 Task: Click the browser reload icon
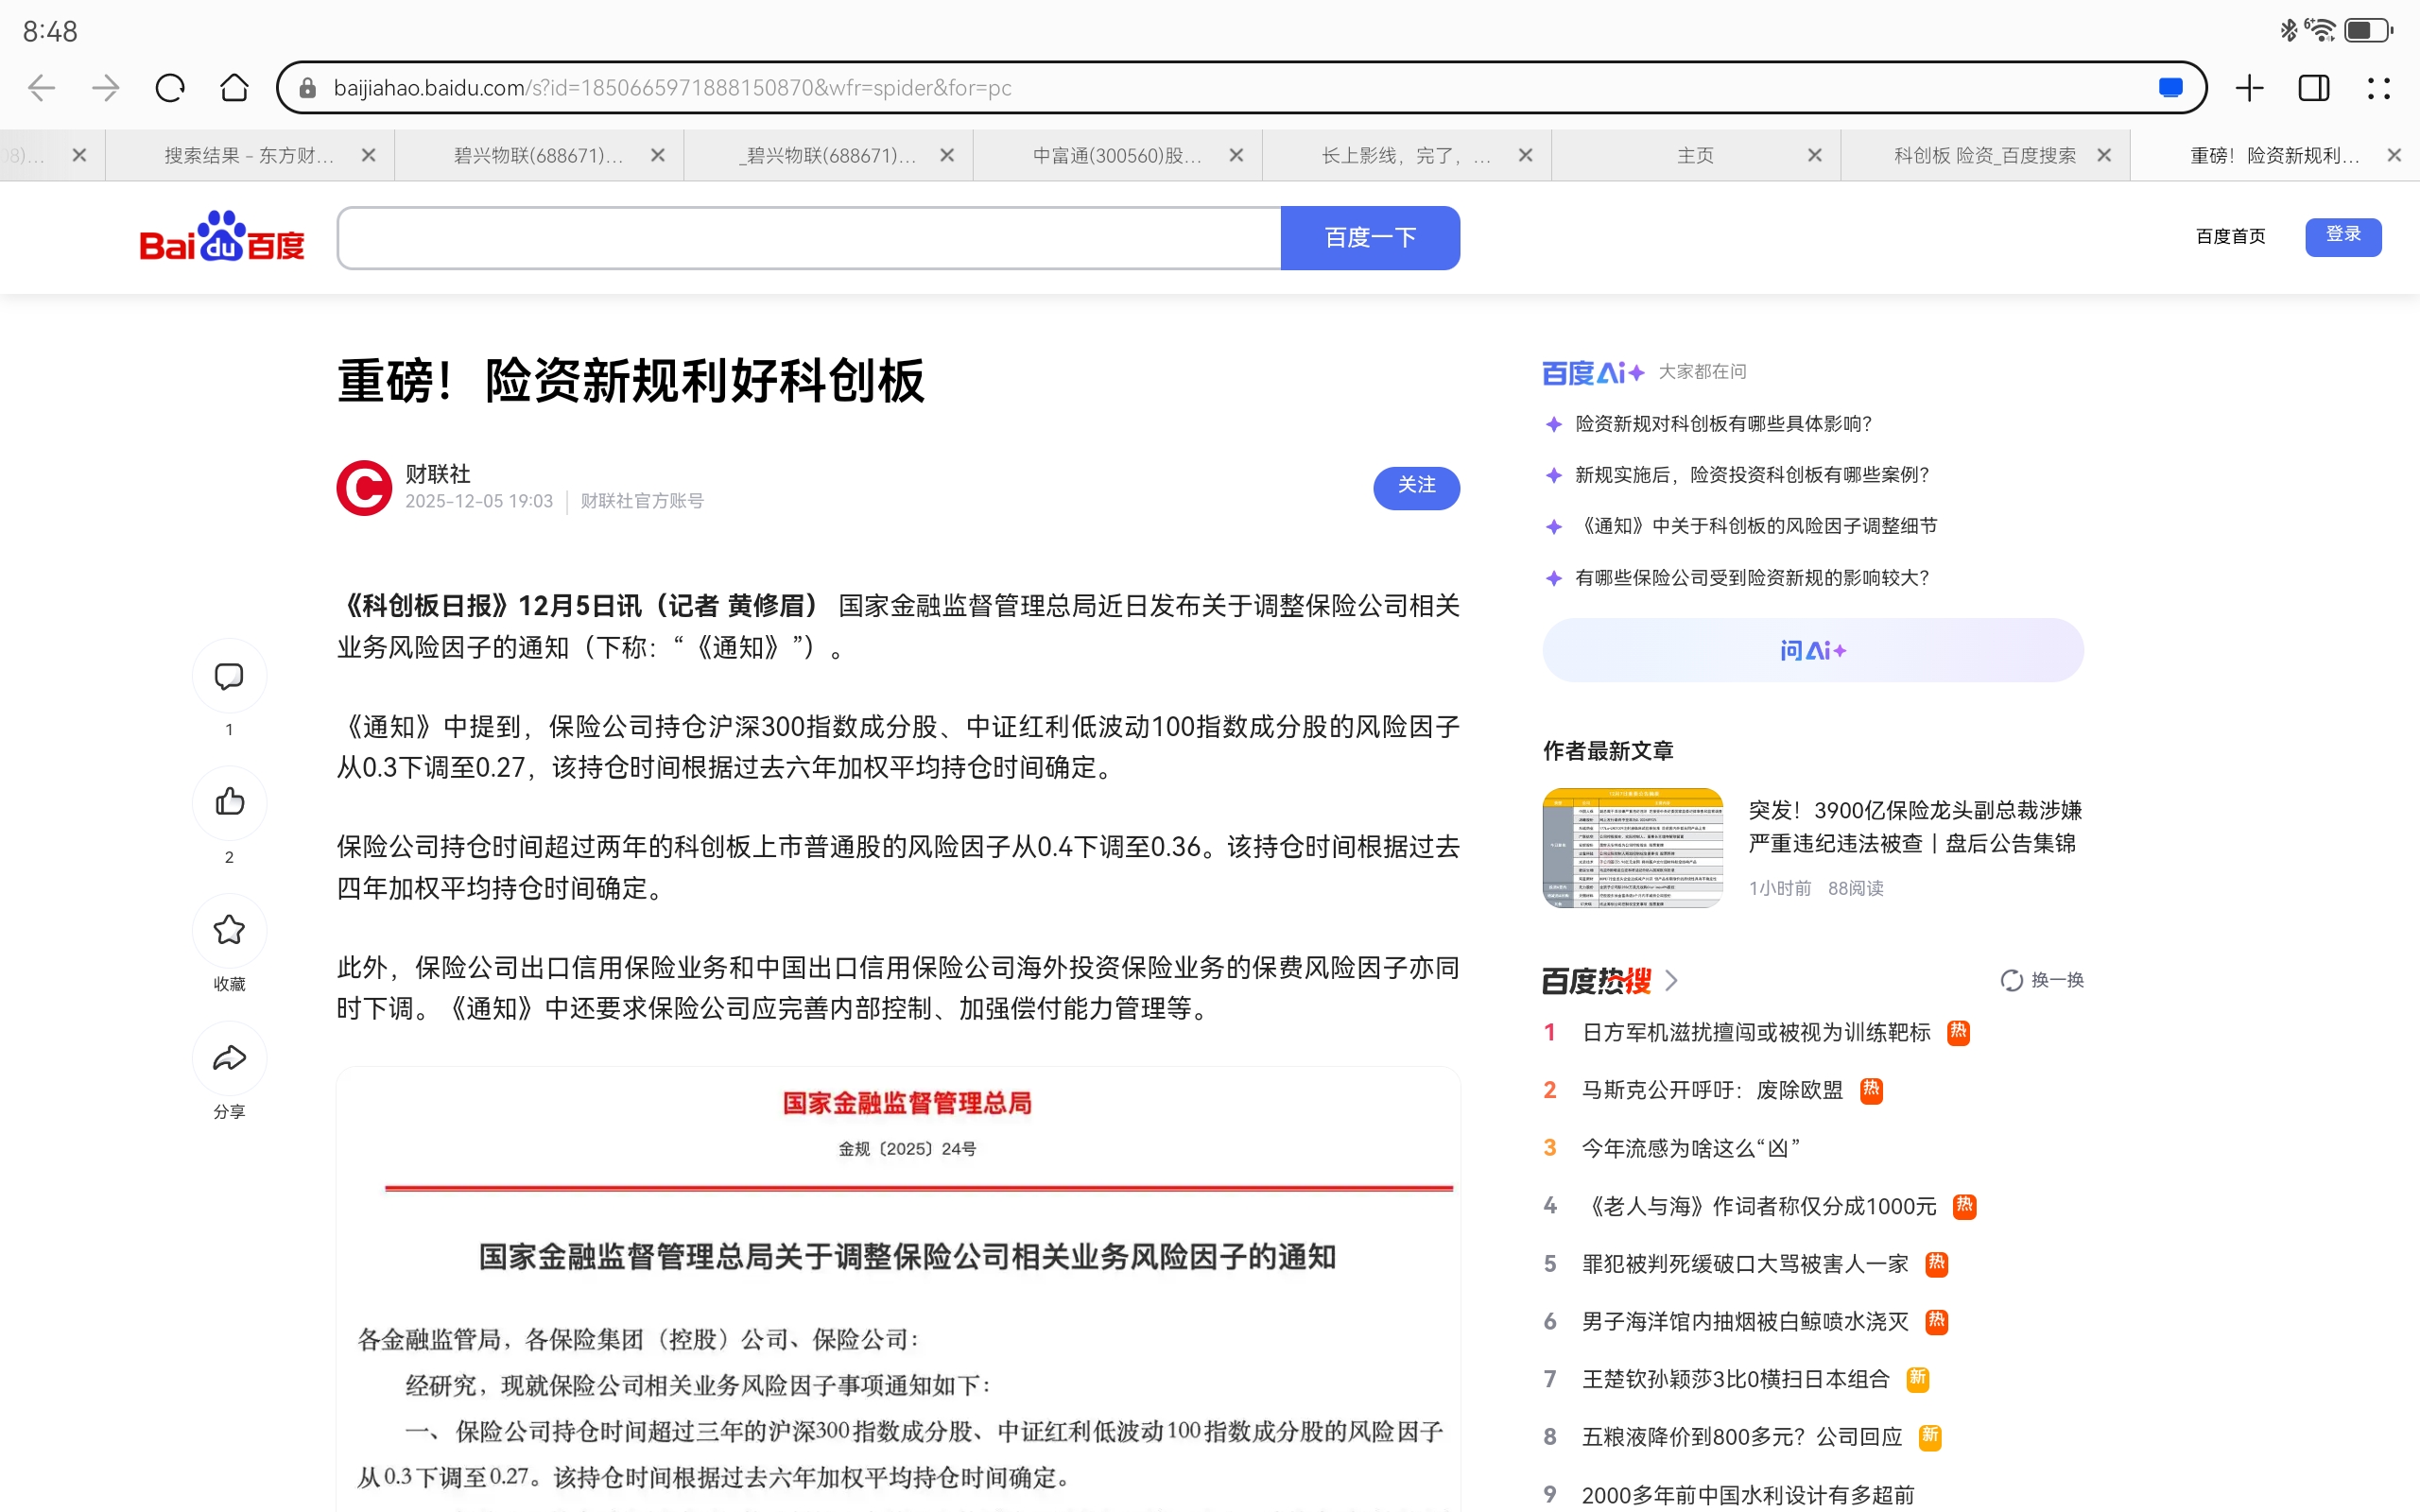[170, 88]
